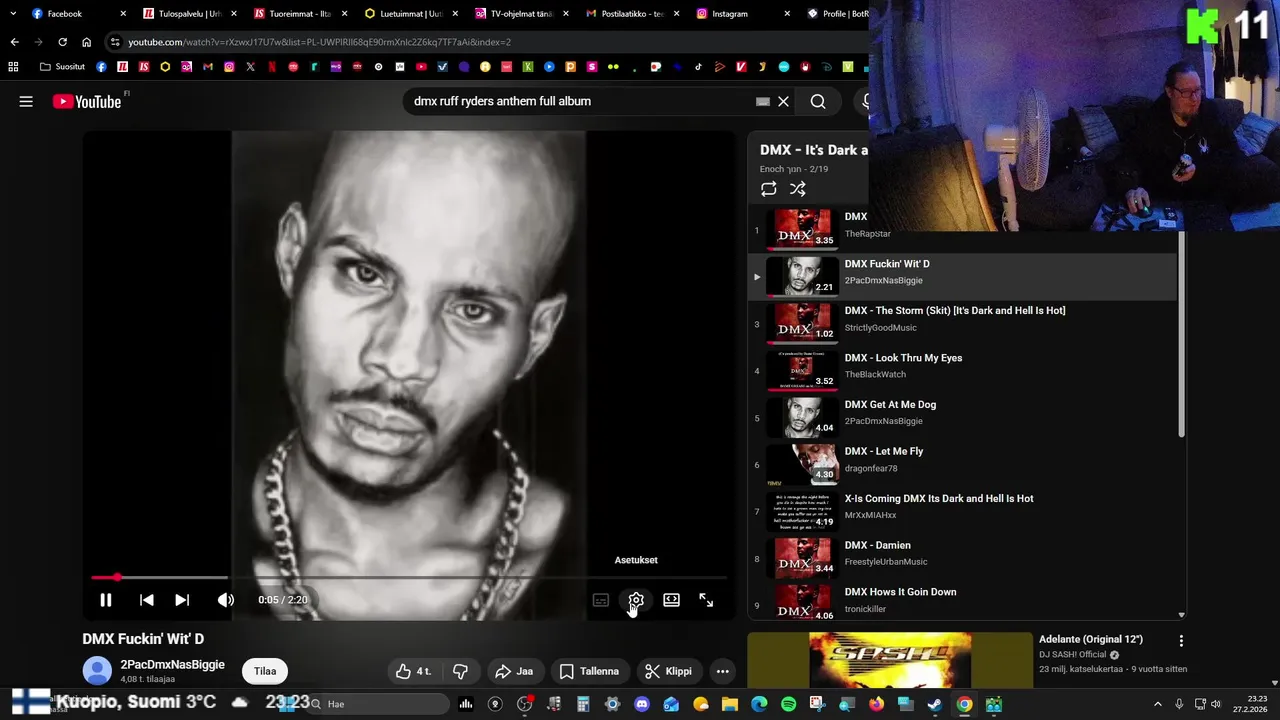This screenshot has height=720, width=1280.
Task: Toggle playlist loop
Action: point(768,189)
